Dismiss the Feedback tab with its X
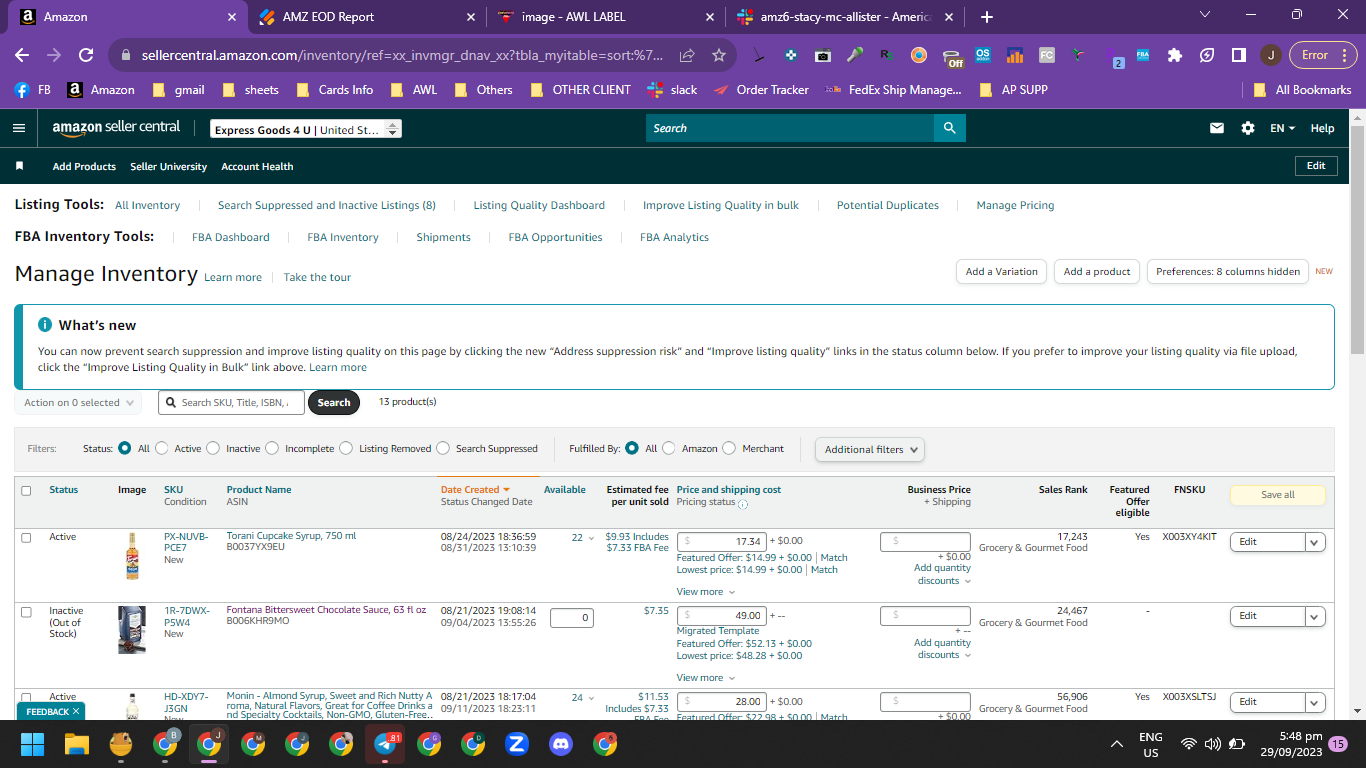The height and width of the screenshot is (768, 1366). click(x=76, y=712)
